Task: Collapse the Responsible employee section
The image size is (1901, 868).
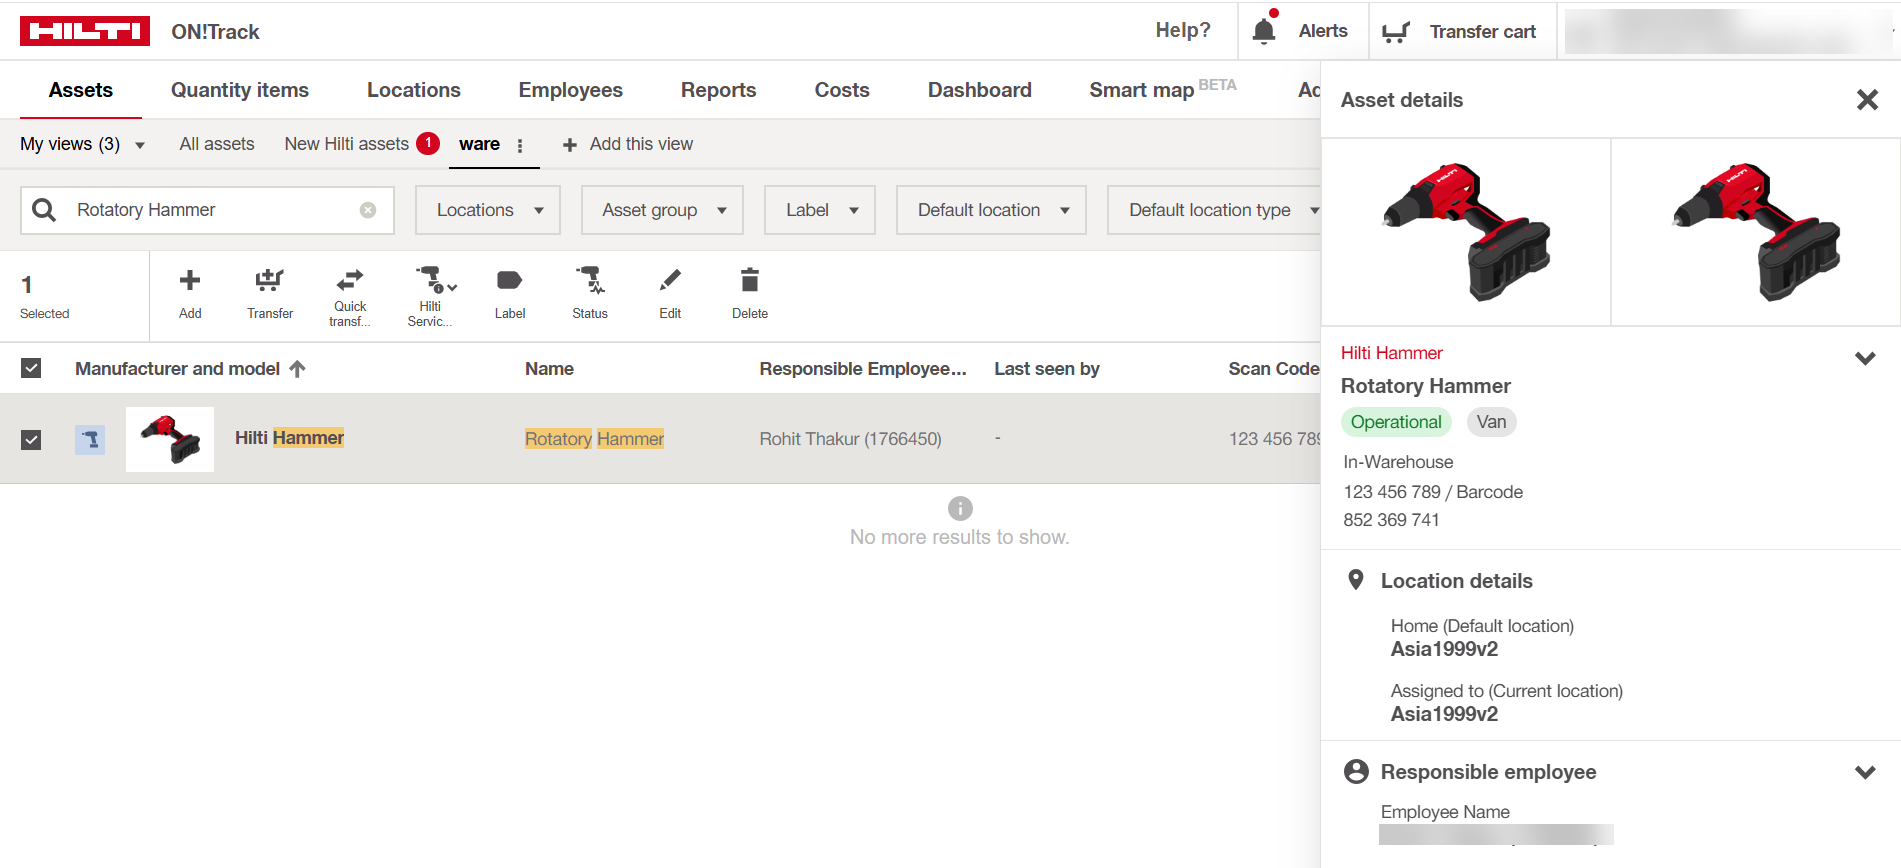Action: [1864, 772]
